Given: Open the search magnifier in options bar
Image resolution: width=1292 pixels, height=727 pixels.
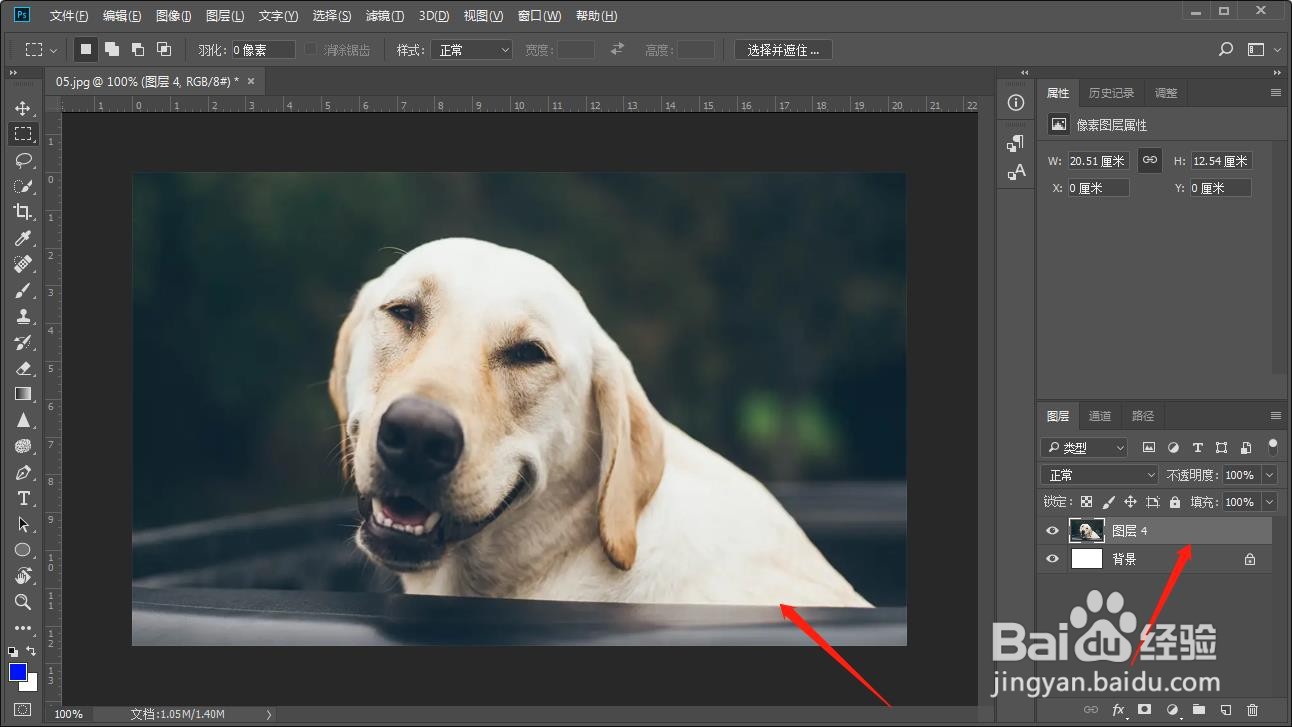Looking at the screenshot, I should (1226, 49).
